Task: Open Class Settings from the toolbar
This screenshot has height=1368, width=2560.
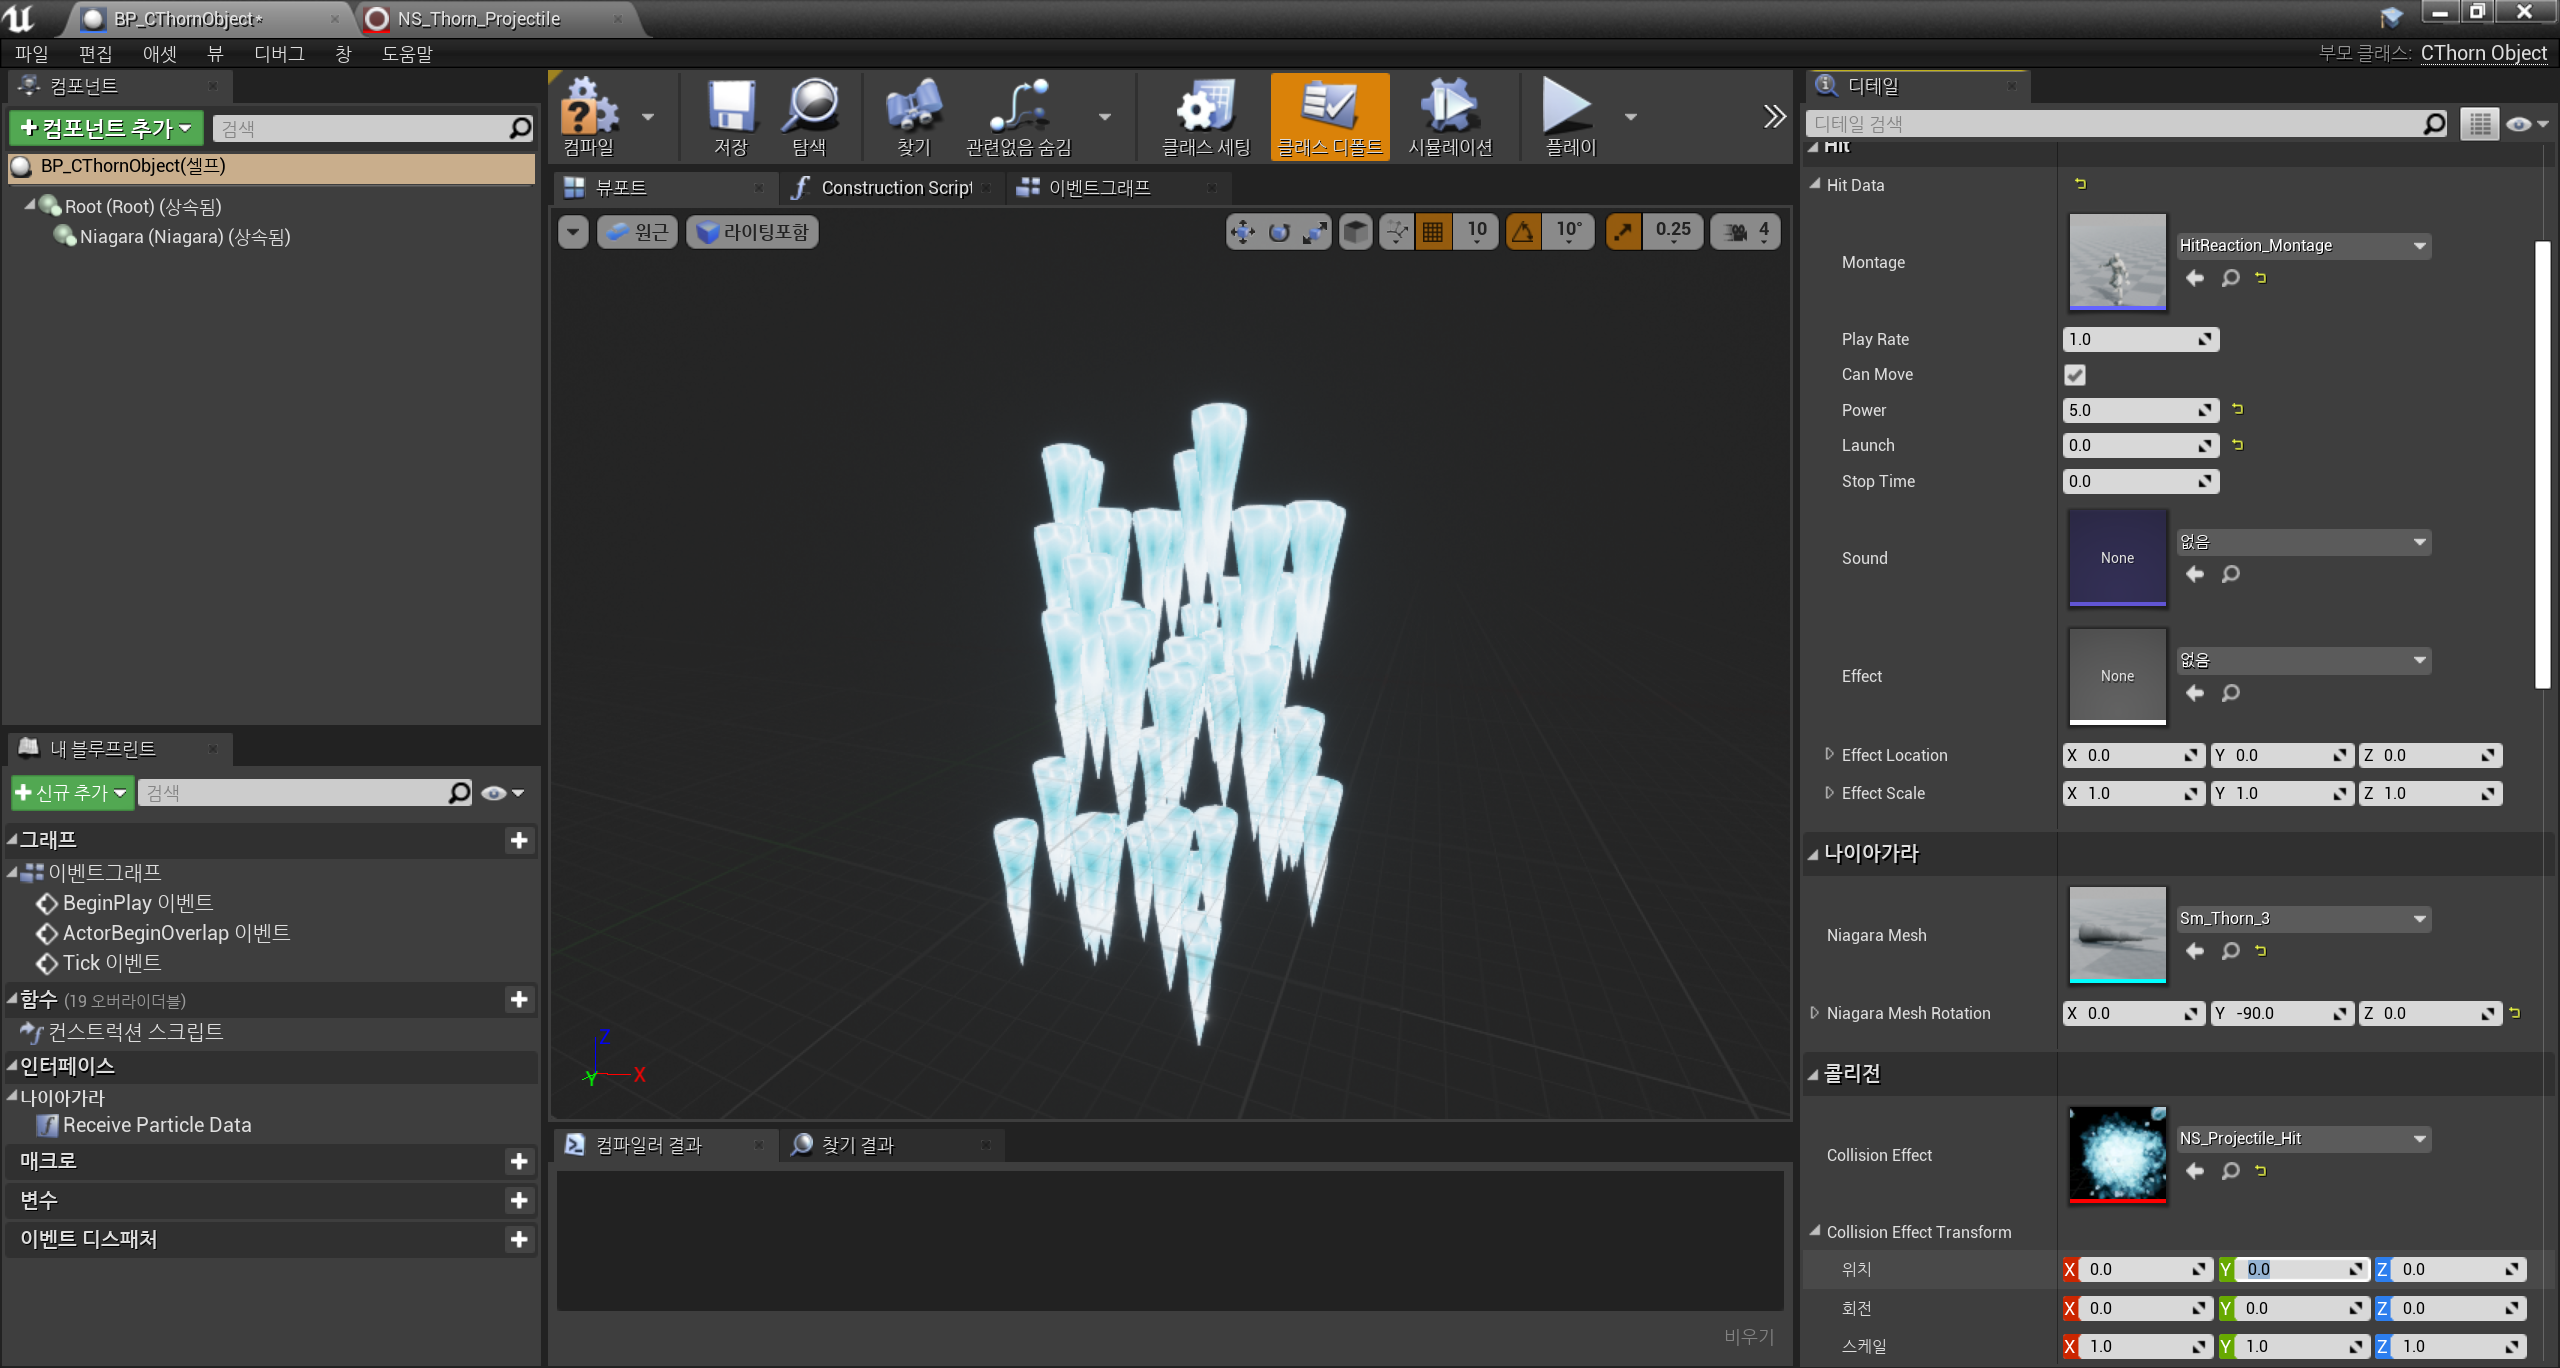Action: [1205, 106]
